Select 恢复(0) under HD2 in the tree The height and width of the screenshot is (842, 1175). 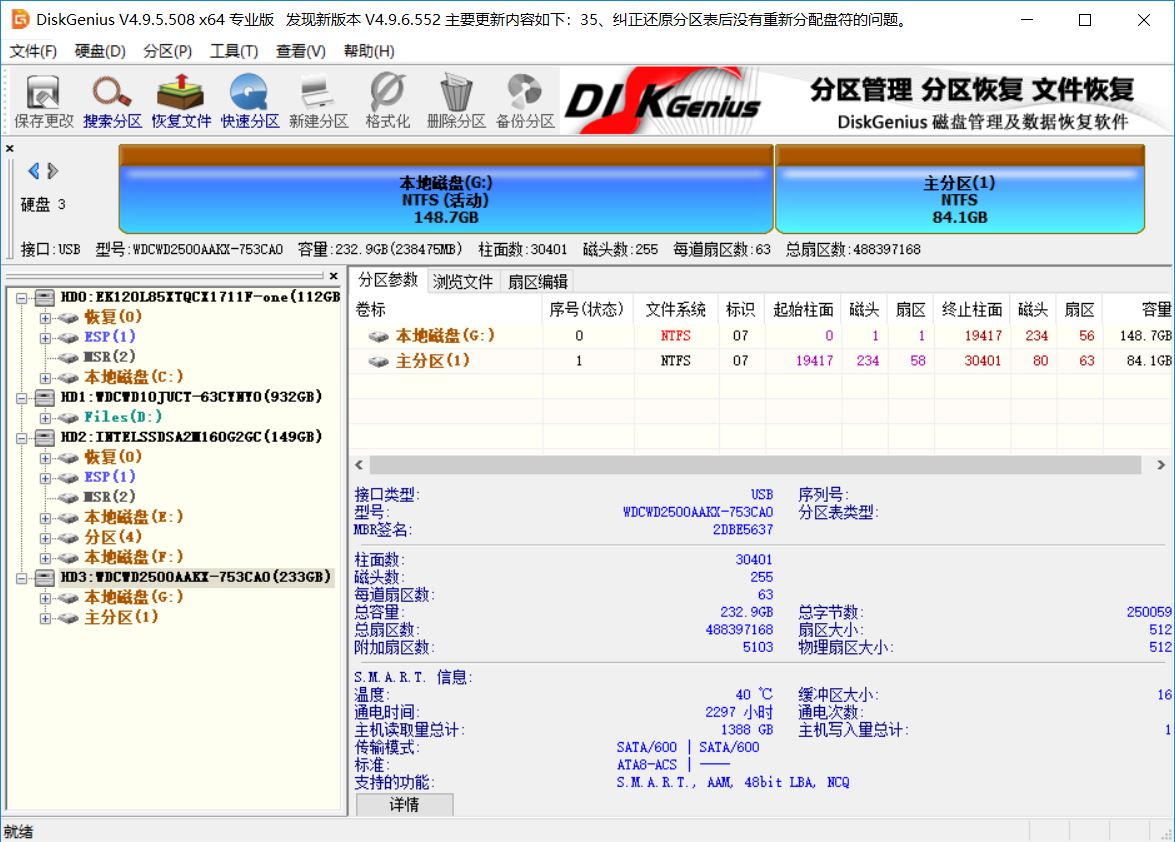click(113, 457)
